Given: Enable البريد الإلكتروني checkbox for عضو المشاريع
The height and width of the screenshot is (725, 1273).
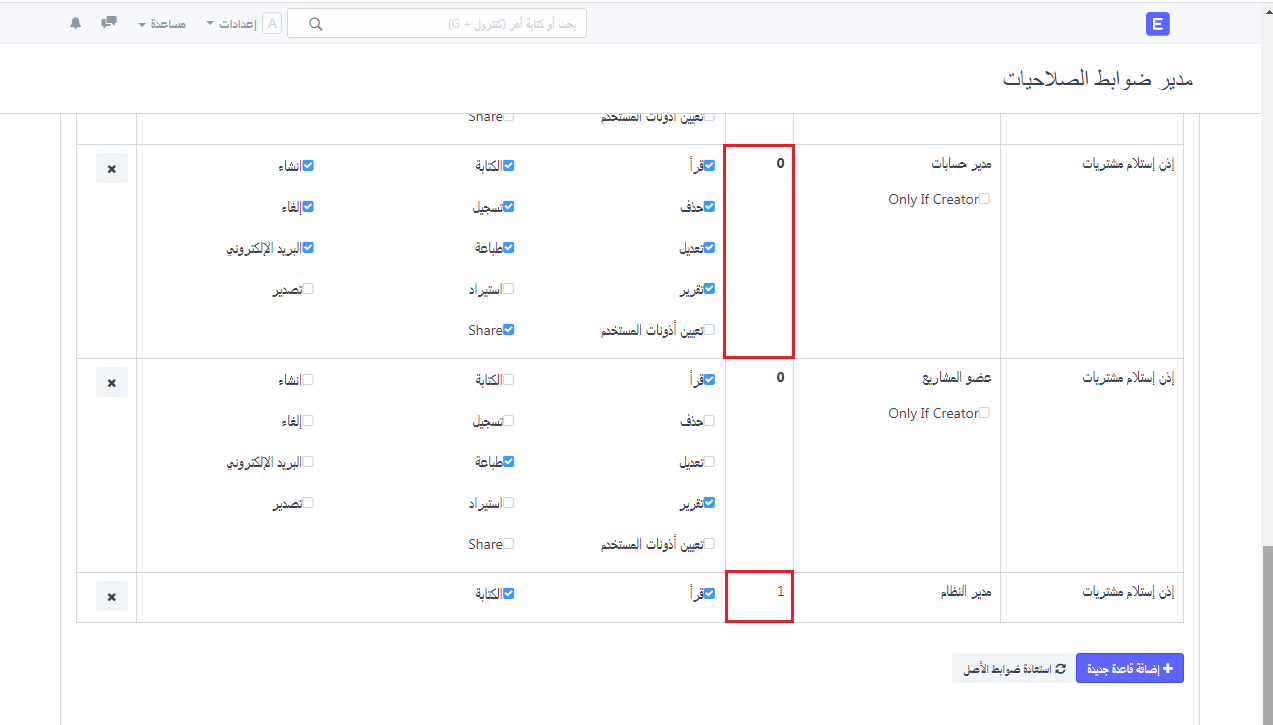Looking at the screenshot, I should [x=308, y=462].
